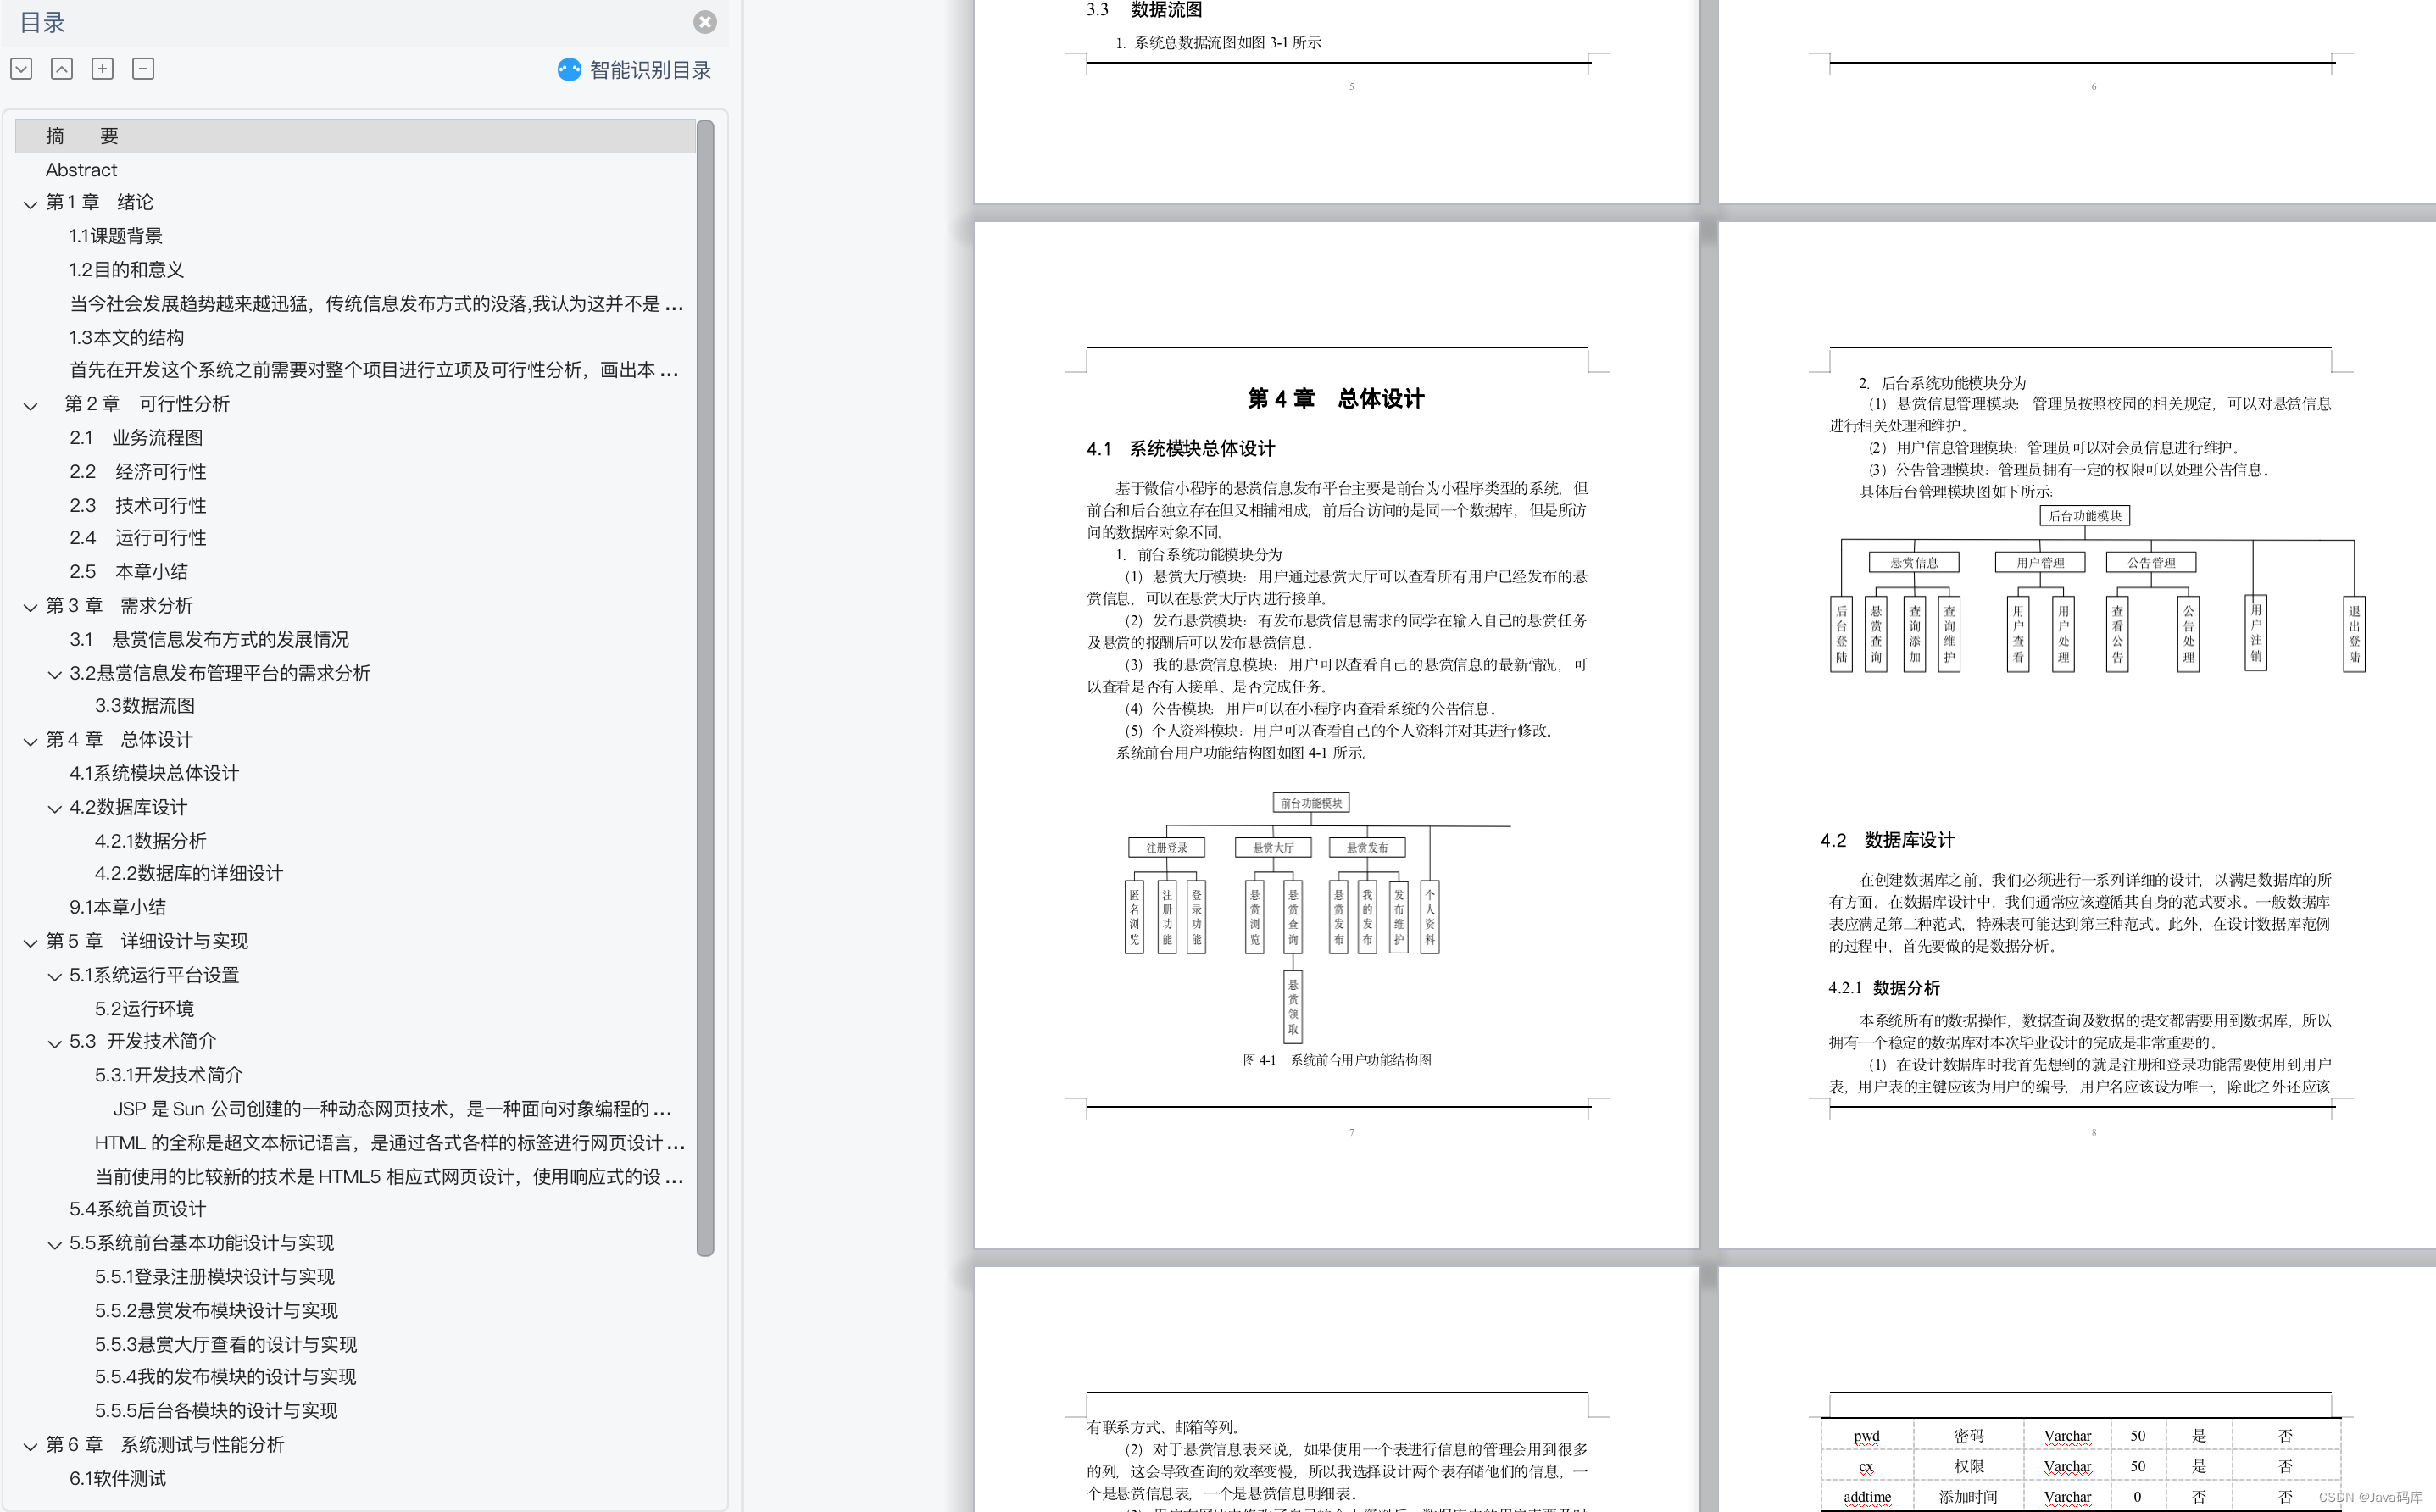This screenshot has width=2436, height=1512.
Task: Click the outline panel vertical scrollbar
Action: coord(705,688)
